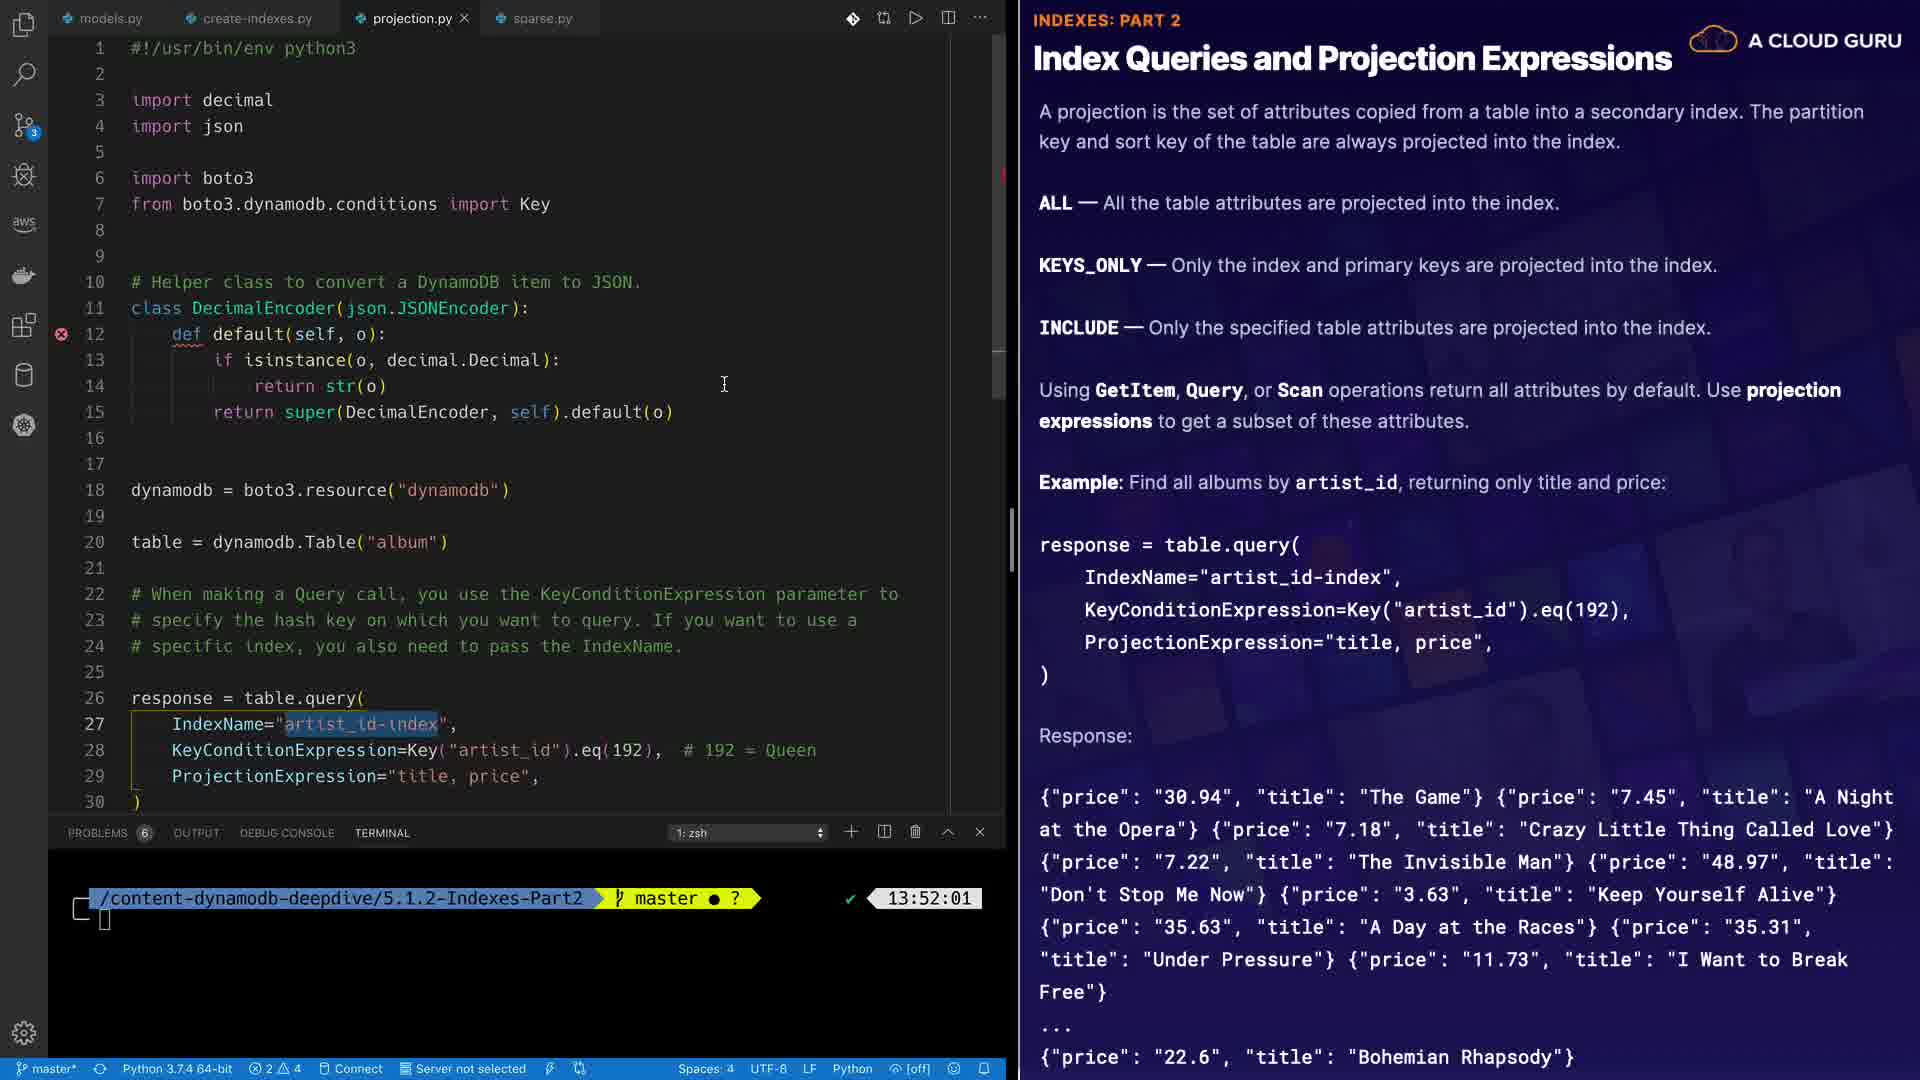This screenshot has height=1080, width=1920.
Task: Kill terminal with the trash icon
Action: 915,832
